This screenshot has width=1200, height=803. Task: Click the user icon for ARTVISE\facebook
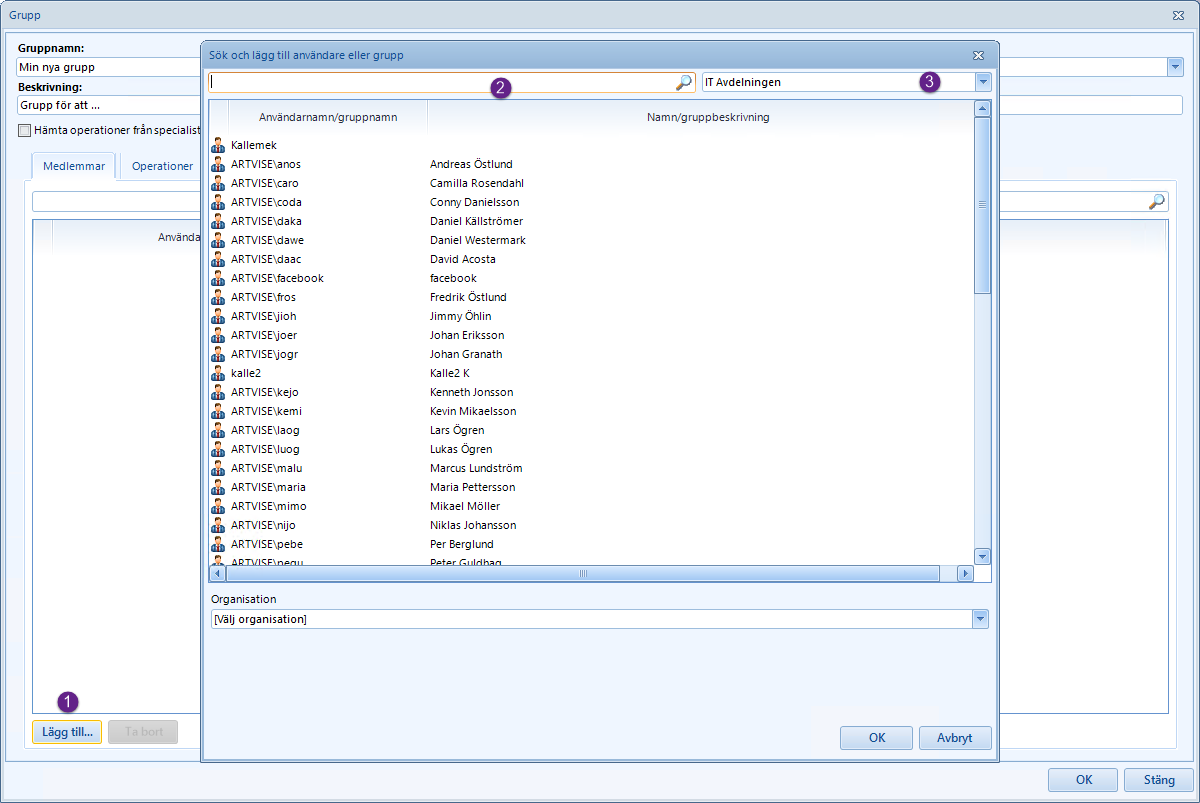pyautogui.click(x=218, y=279)
